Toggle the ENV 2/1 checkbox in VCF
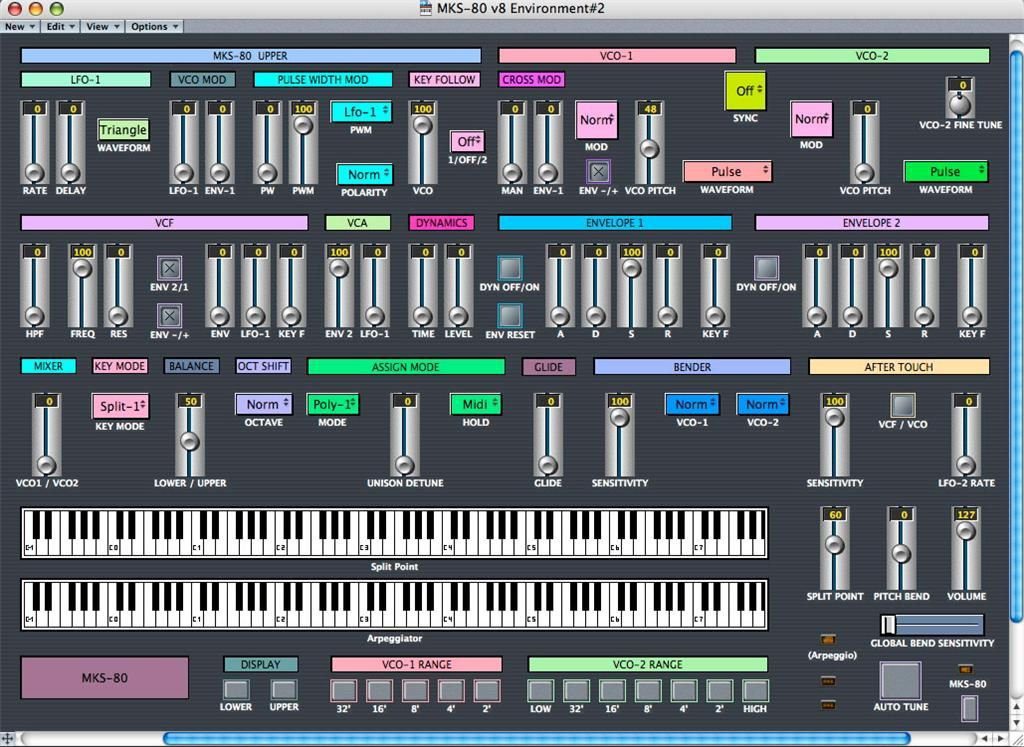1024x747 pixels. coord(169,268)
